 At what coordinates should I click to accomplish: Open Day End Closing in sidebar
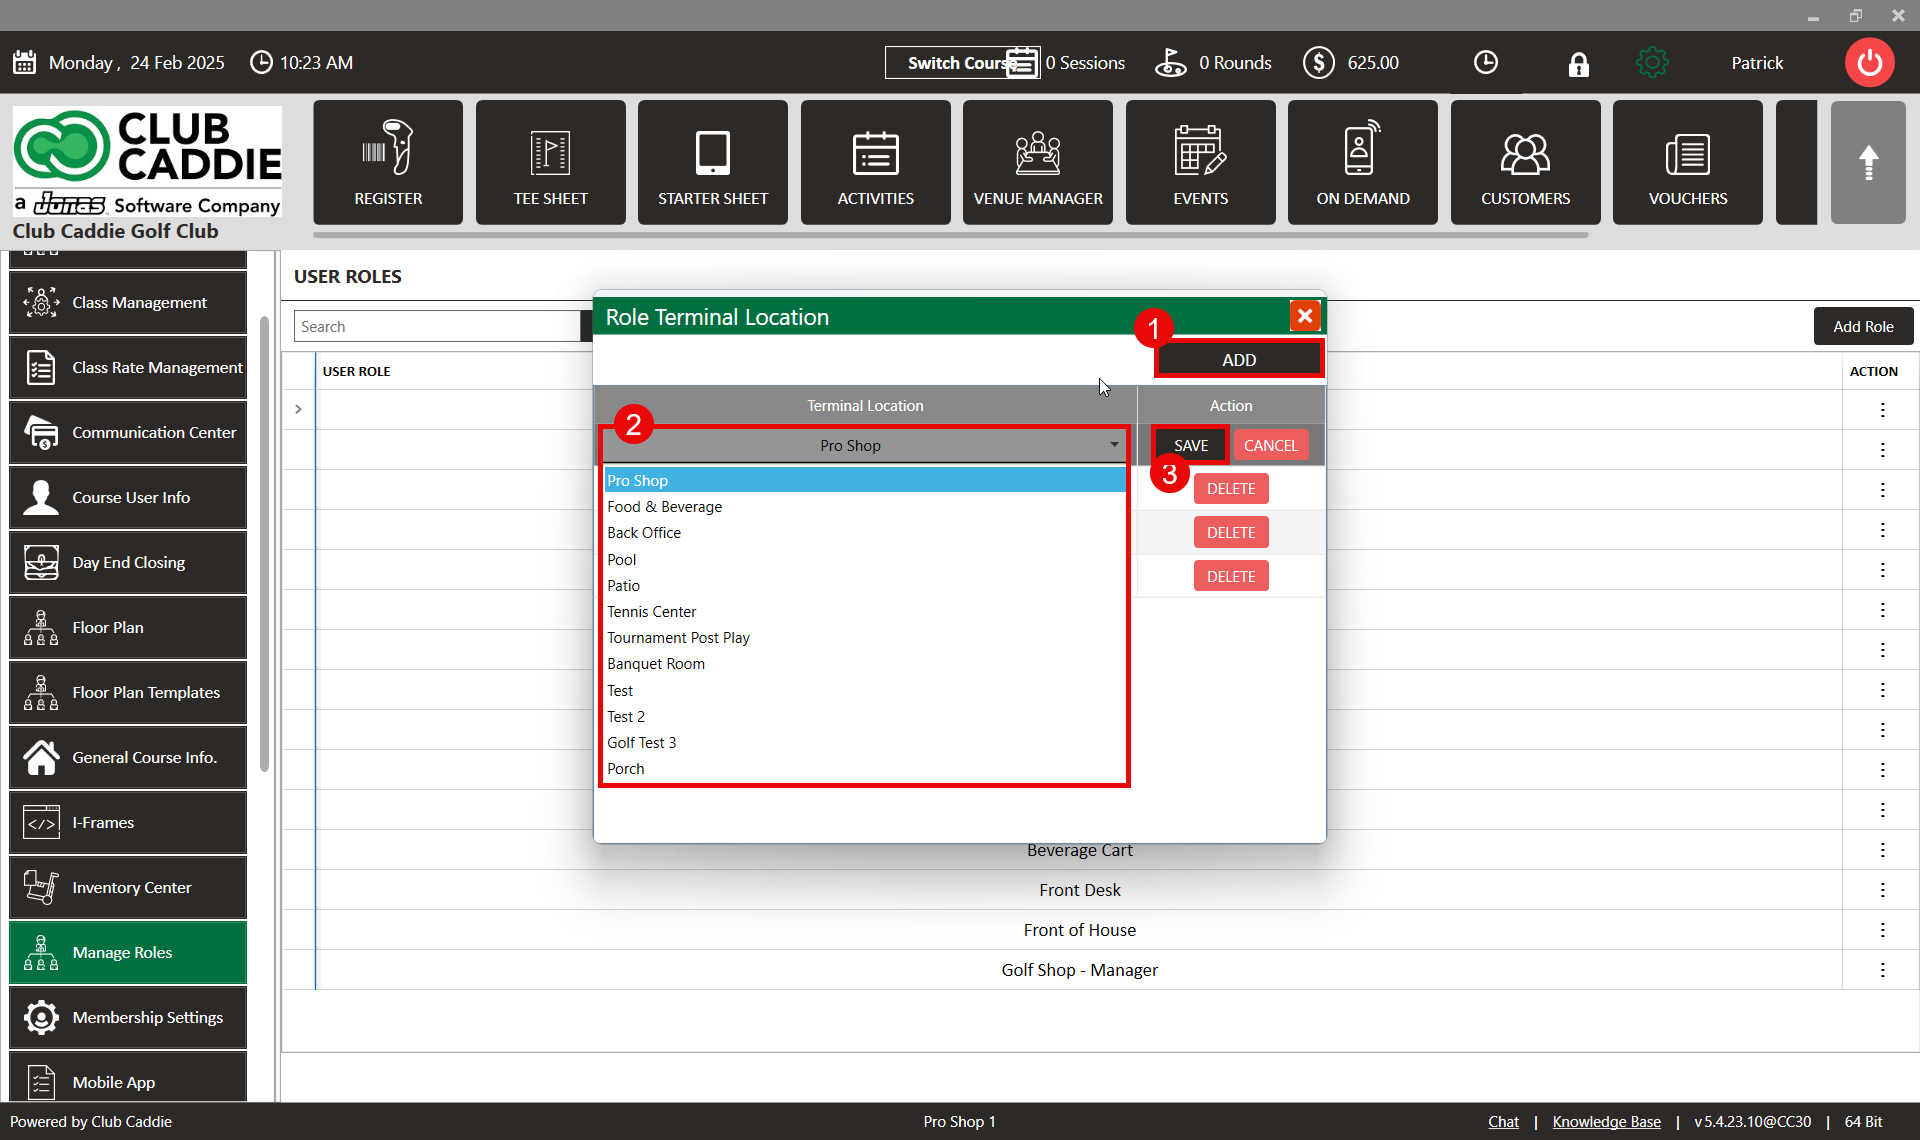tap(128, 562)
